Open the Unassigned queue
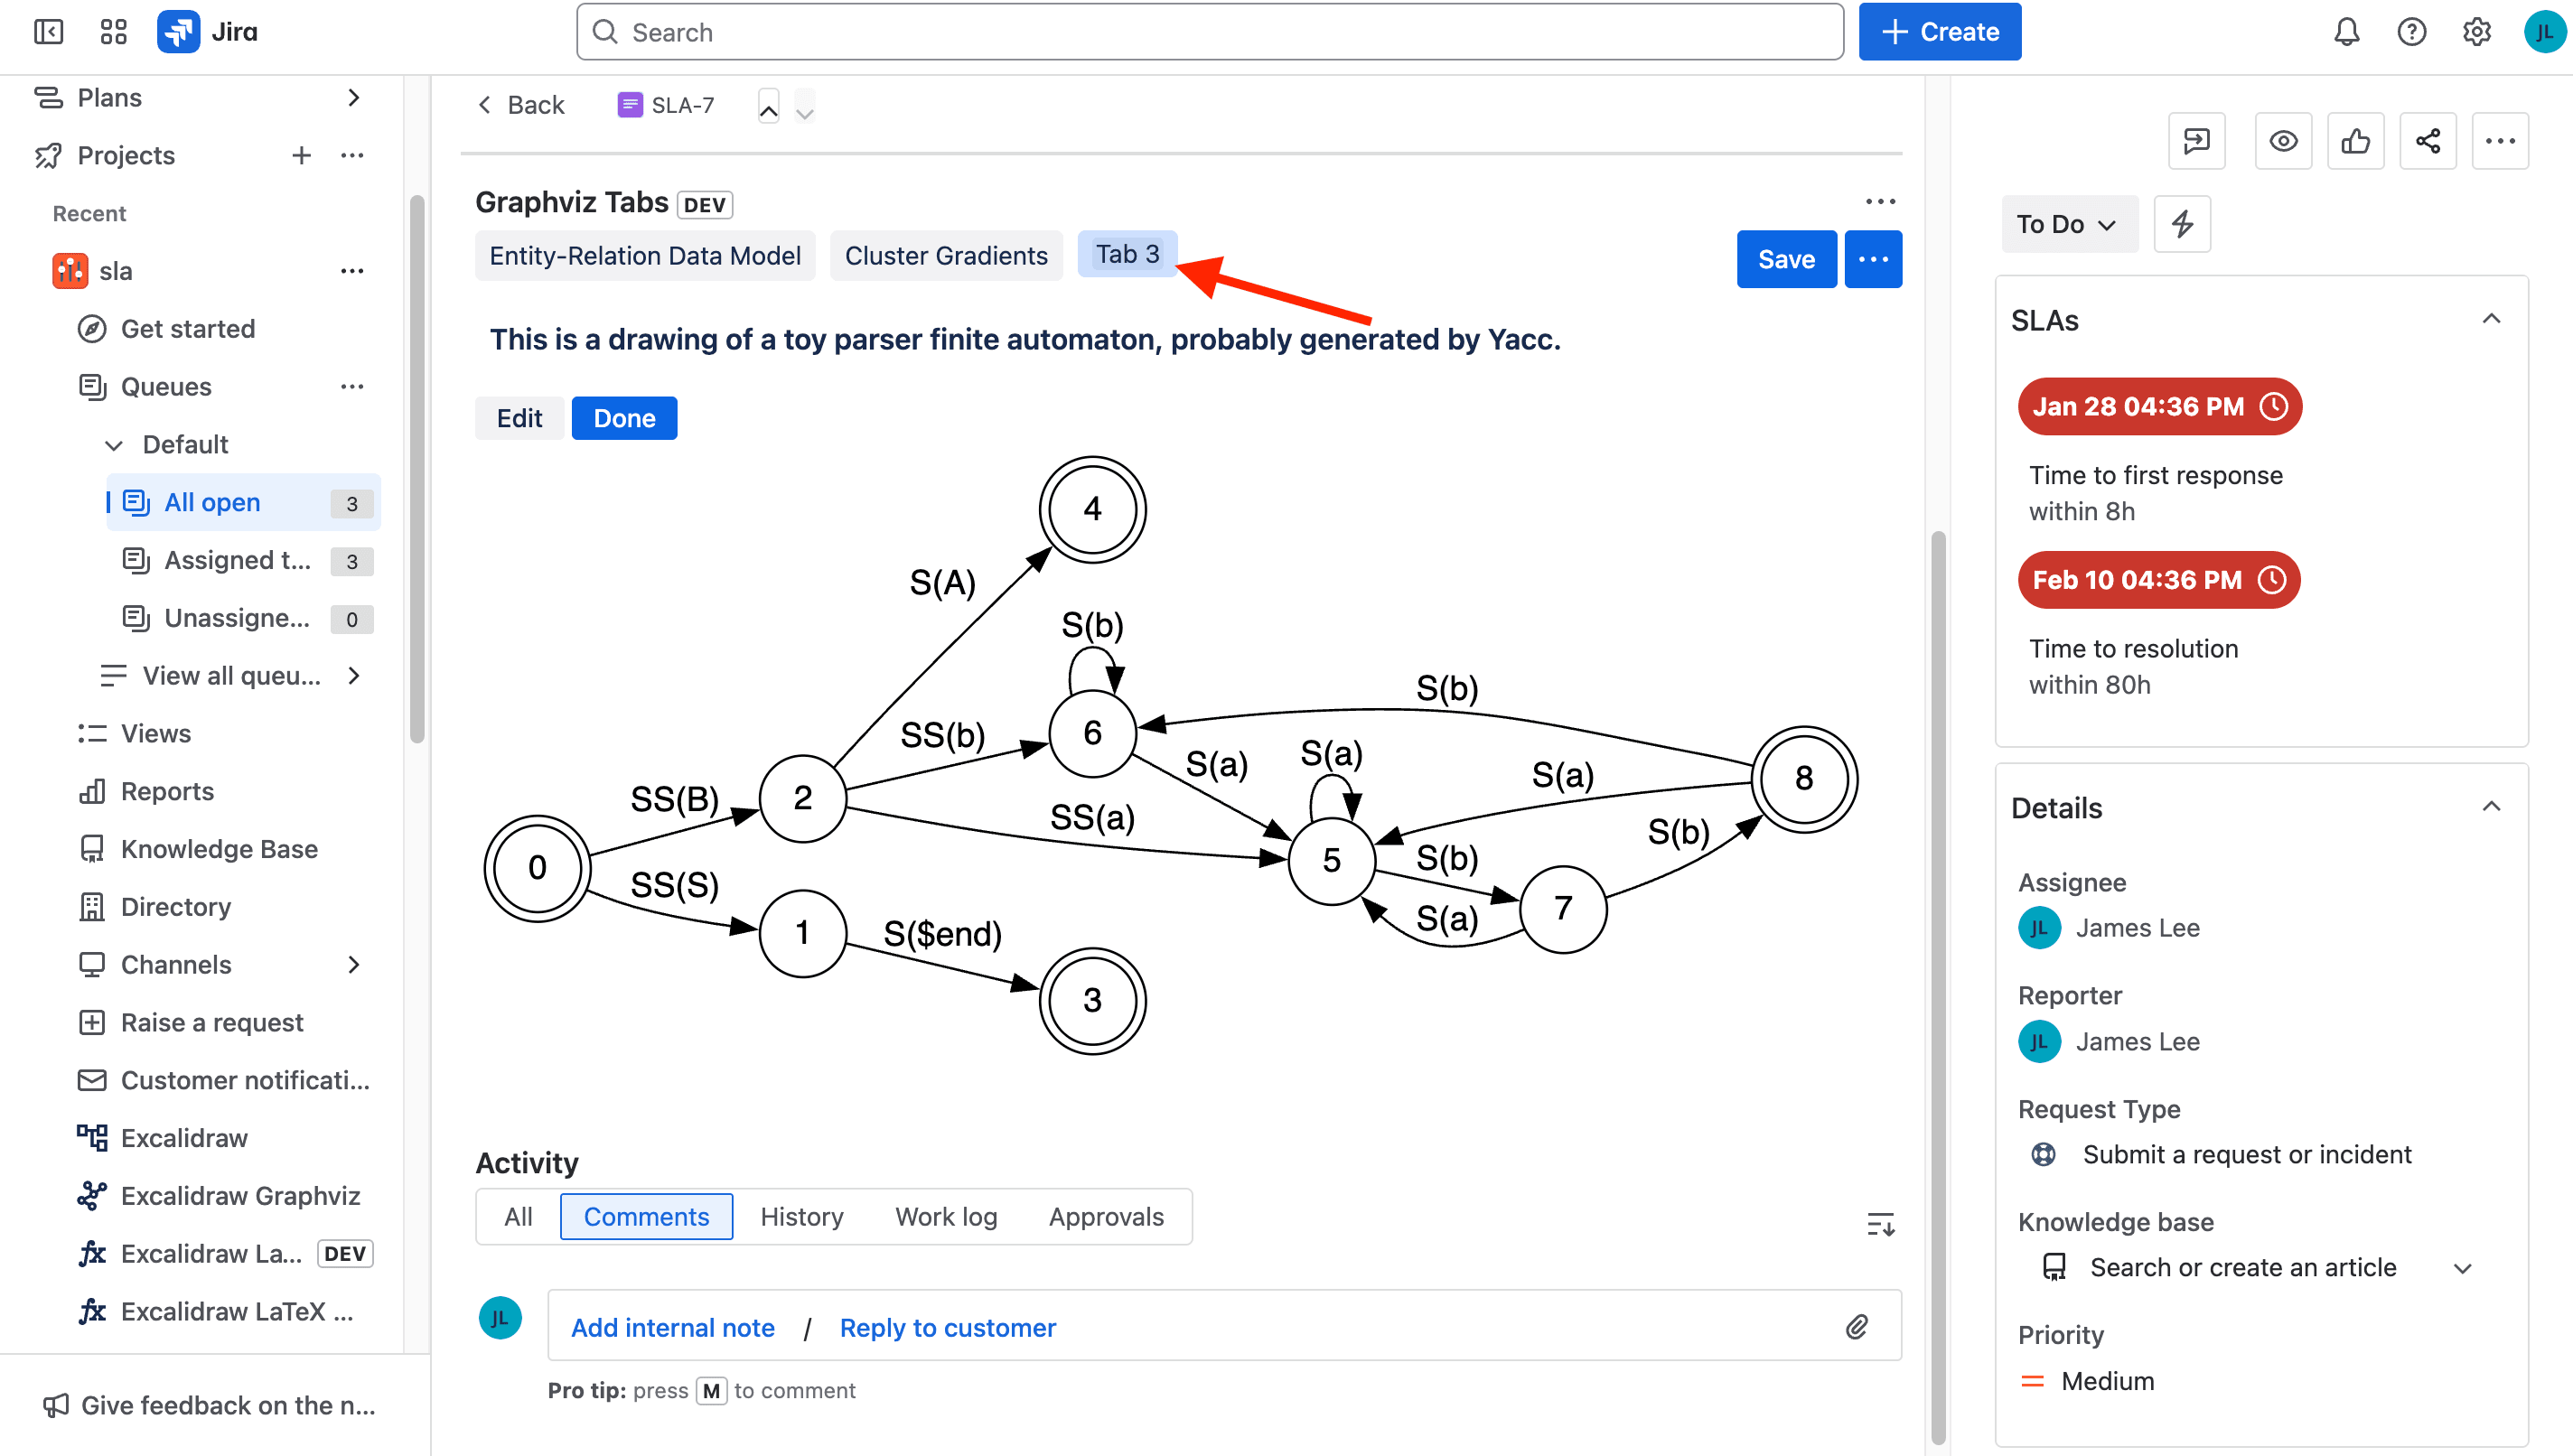 (244, 618)
